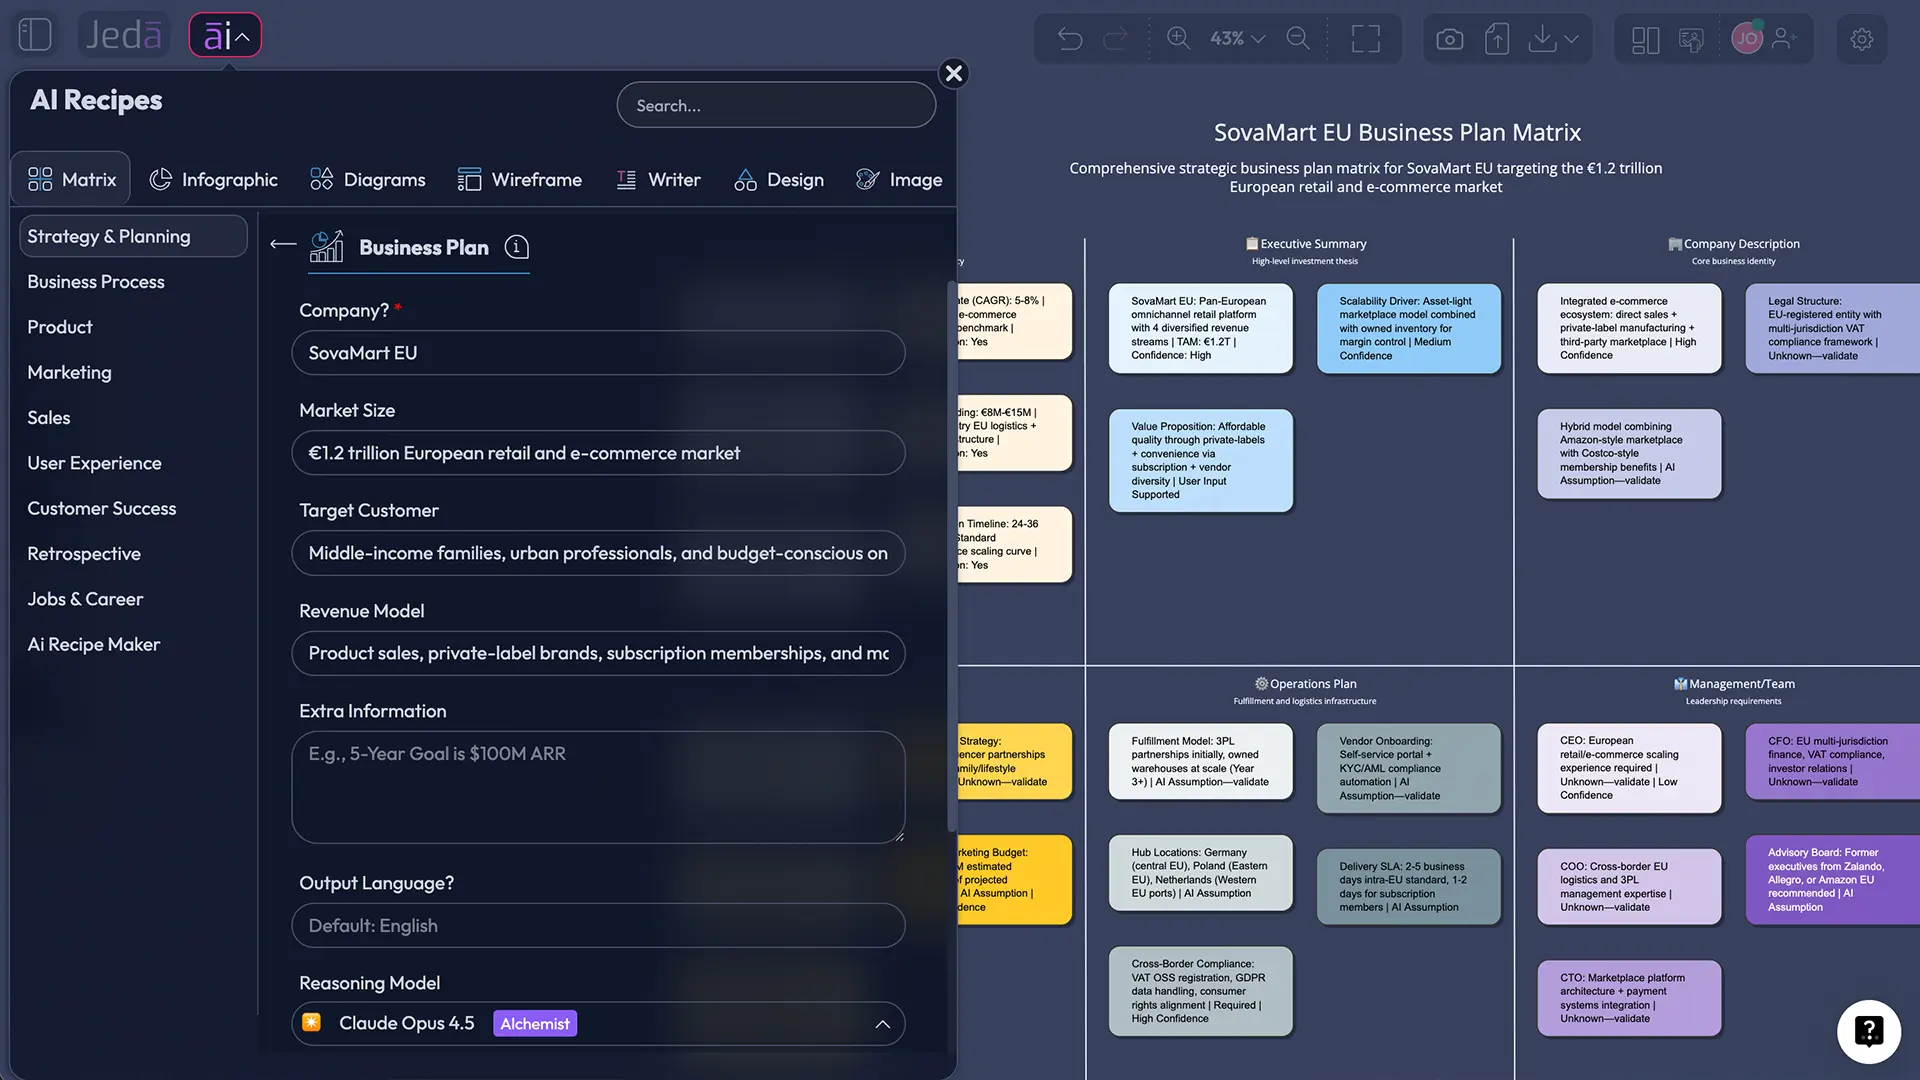1920x1080 pixels.
Task: Click the Business Plan chart icon
Action: (327, 246)
